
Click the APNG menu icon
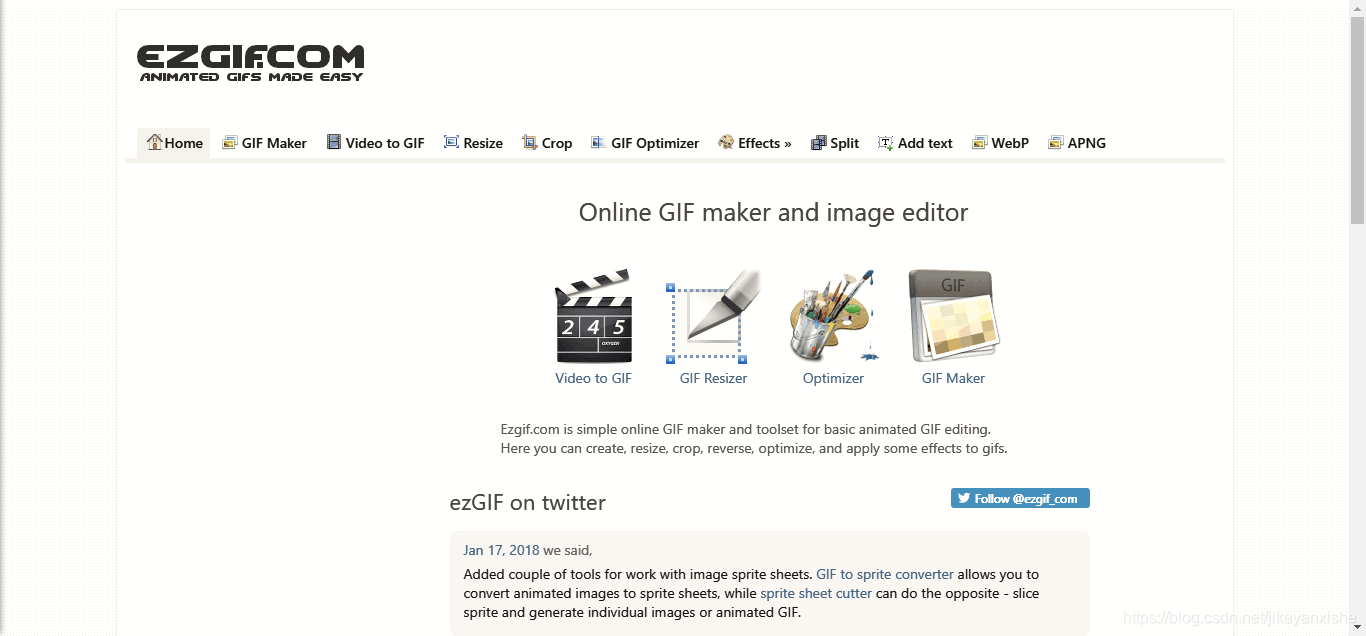(1055, 143)
